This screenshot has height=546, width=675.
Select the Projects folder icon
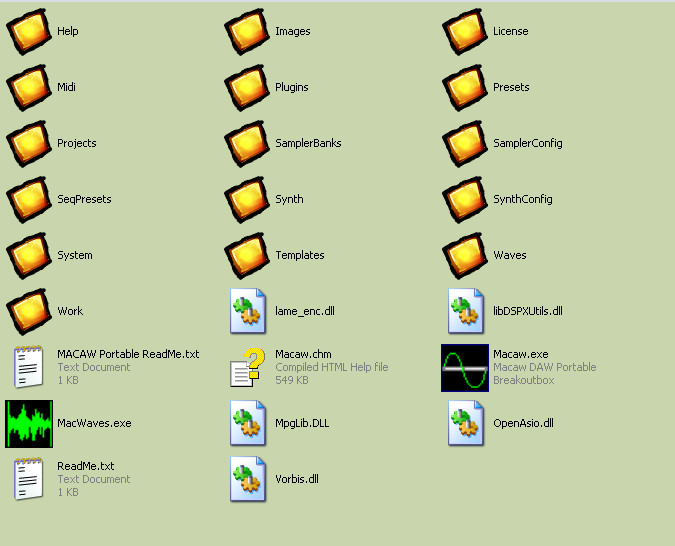29,143
